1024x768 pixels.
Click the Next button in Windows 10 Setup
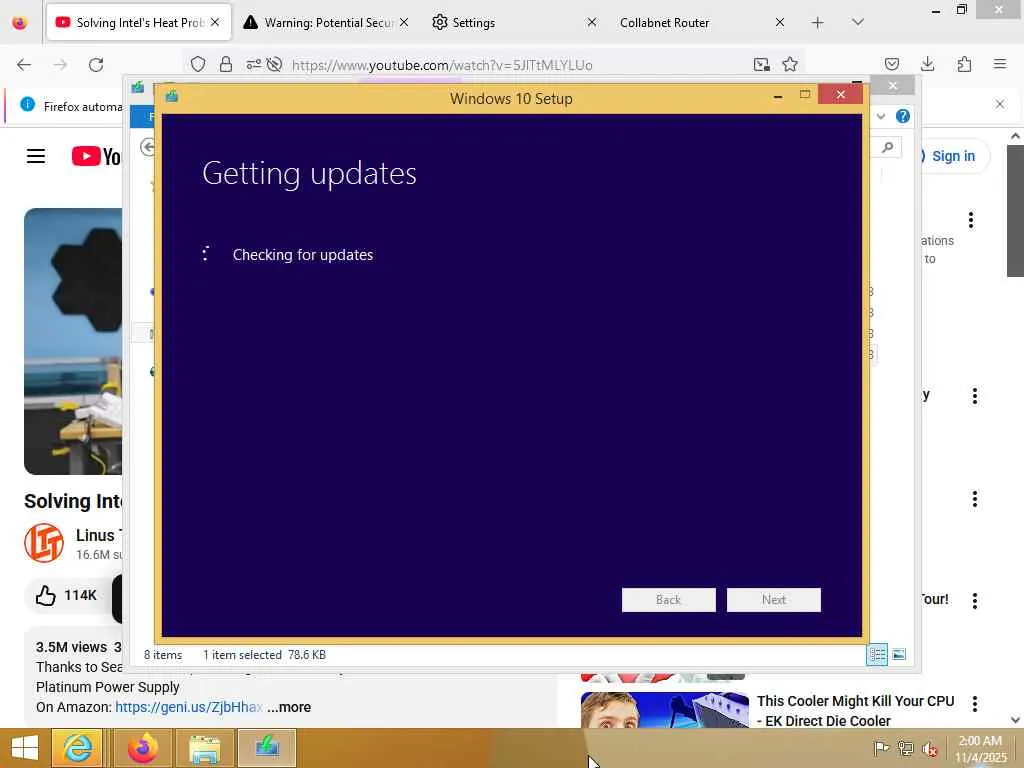773,600
